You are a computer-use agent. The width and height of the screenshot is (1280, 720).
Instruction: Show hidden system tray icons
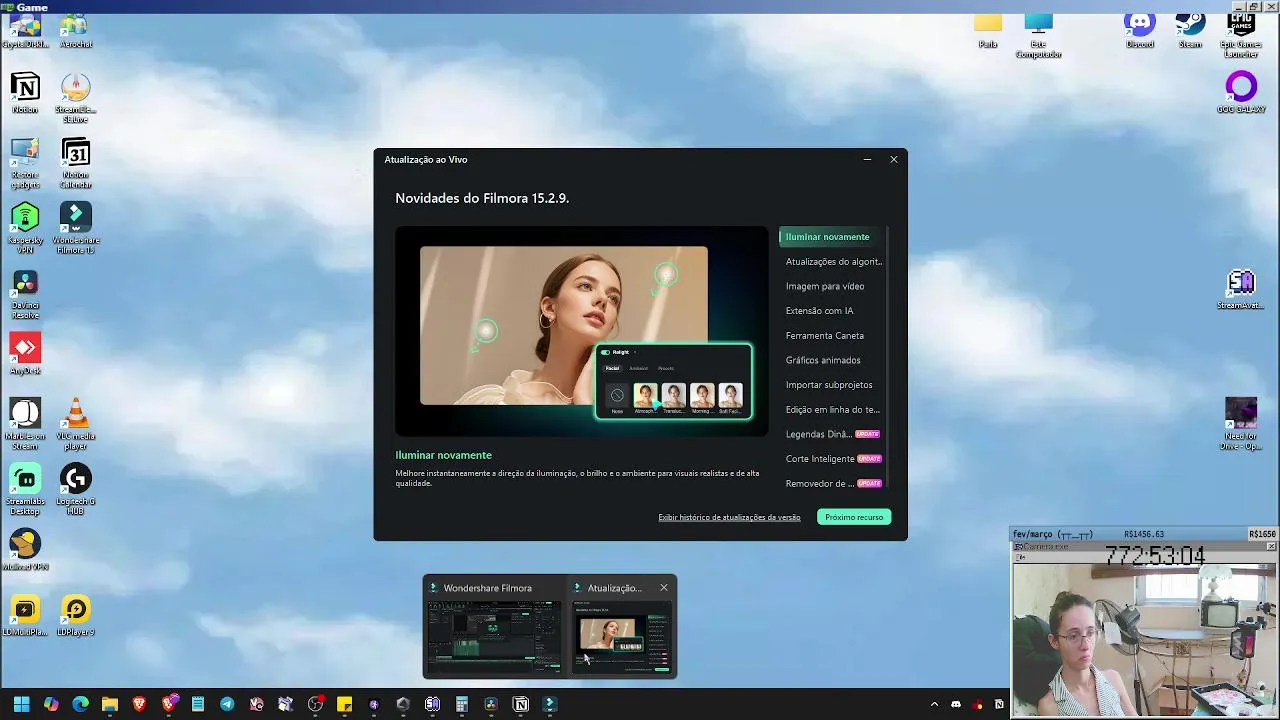pos(934,704)
